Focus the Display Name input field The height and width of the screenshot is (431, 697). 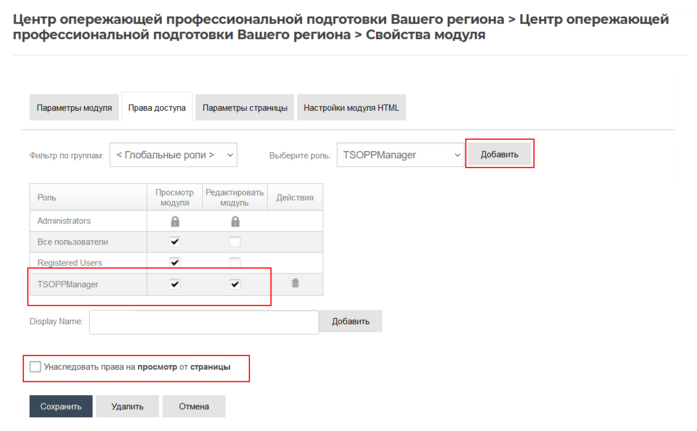[x=204, y=322]
